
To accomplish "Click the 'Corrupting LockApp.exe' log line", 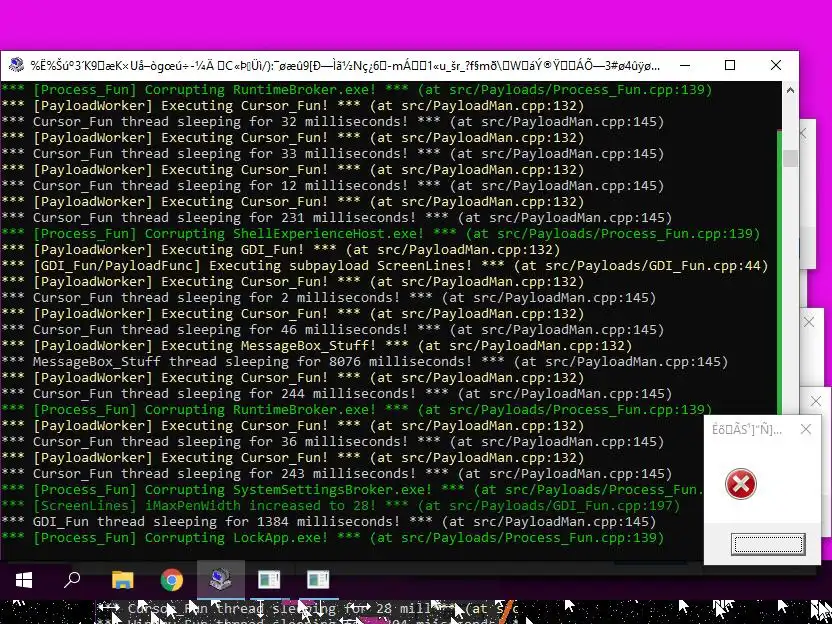I will tap(333, 538).
